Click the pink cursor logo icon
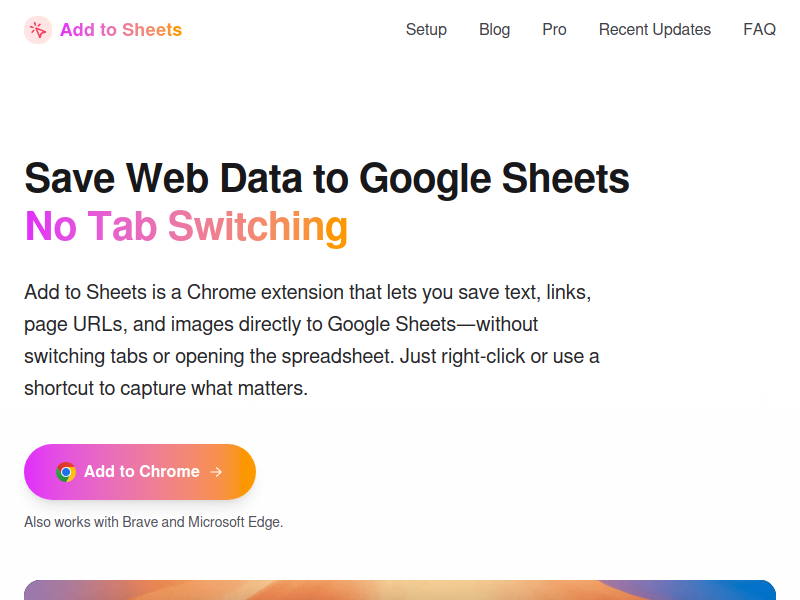Screen dimensions: 800x600 [x=38, y=30]
